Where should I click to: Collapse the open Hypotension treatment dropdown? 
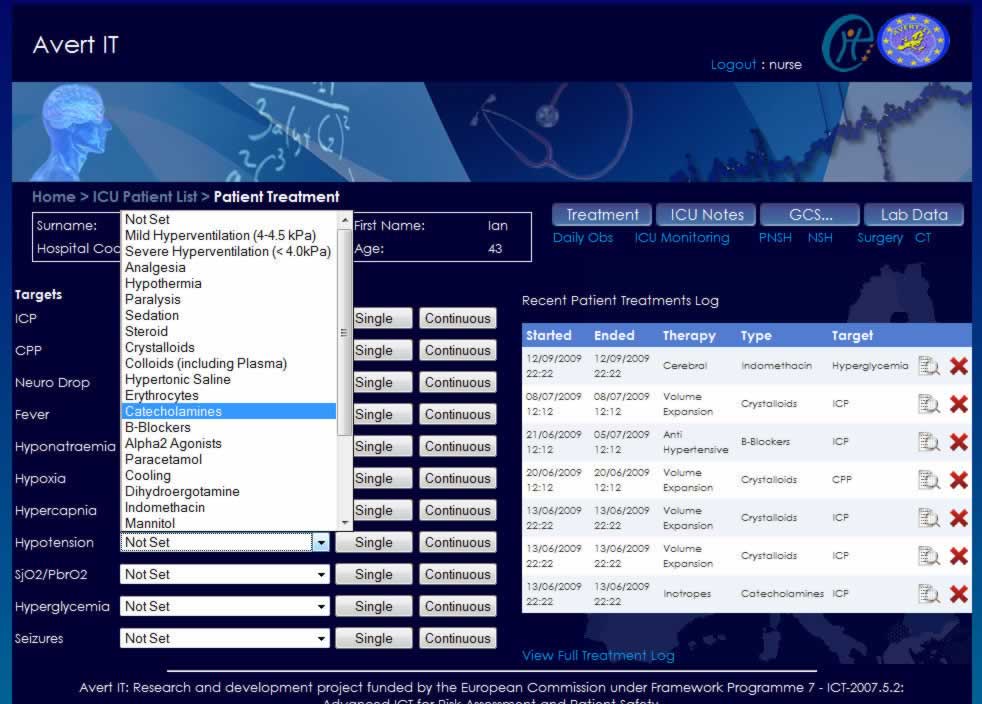point(321,542)
